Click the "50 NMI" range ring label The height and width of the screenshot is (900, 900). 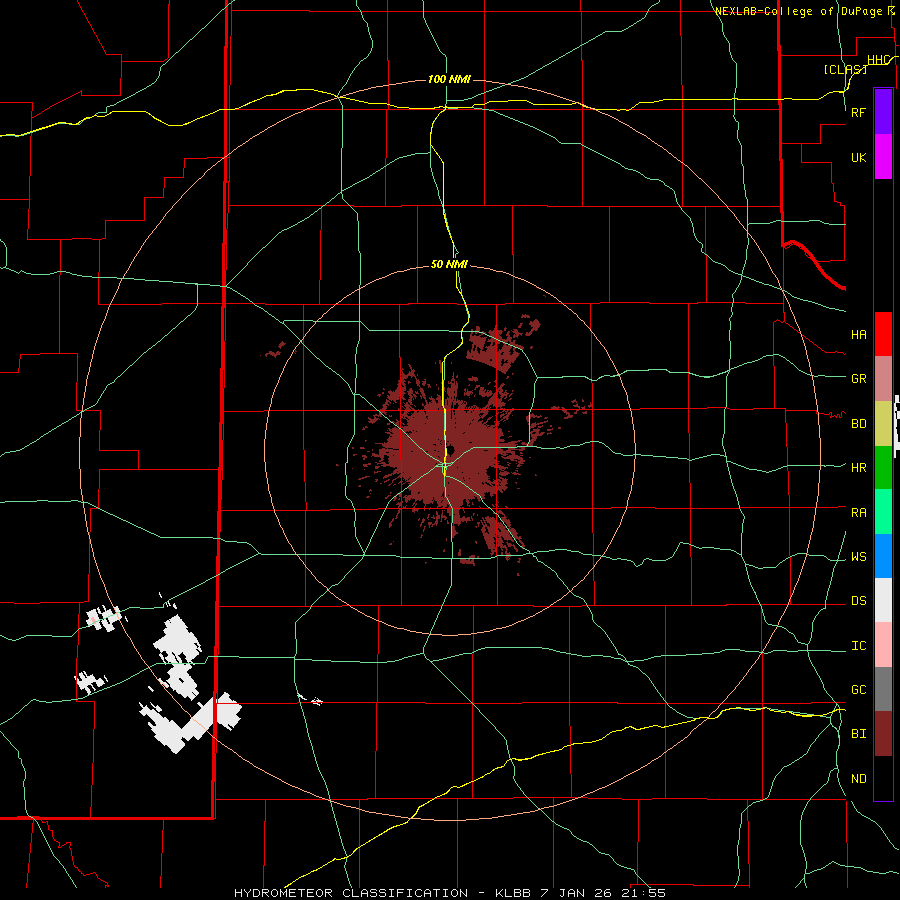point(449,264)
